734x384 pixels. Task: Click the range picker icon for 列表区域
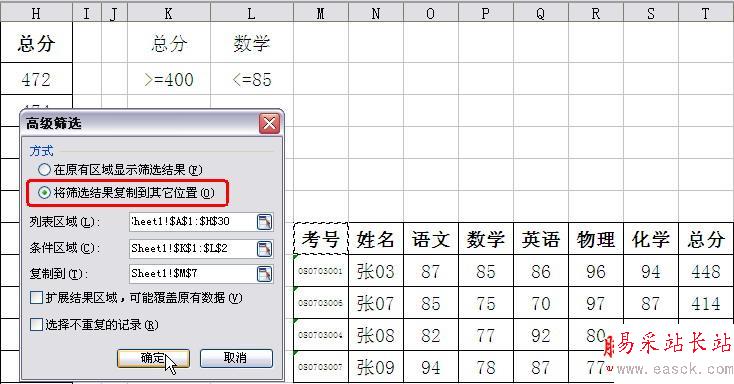coord(264,222)
